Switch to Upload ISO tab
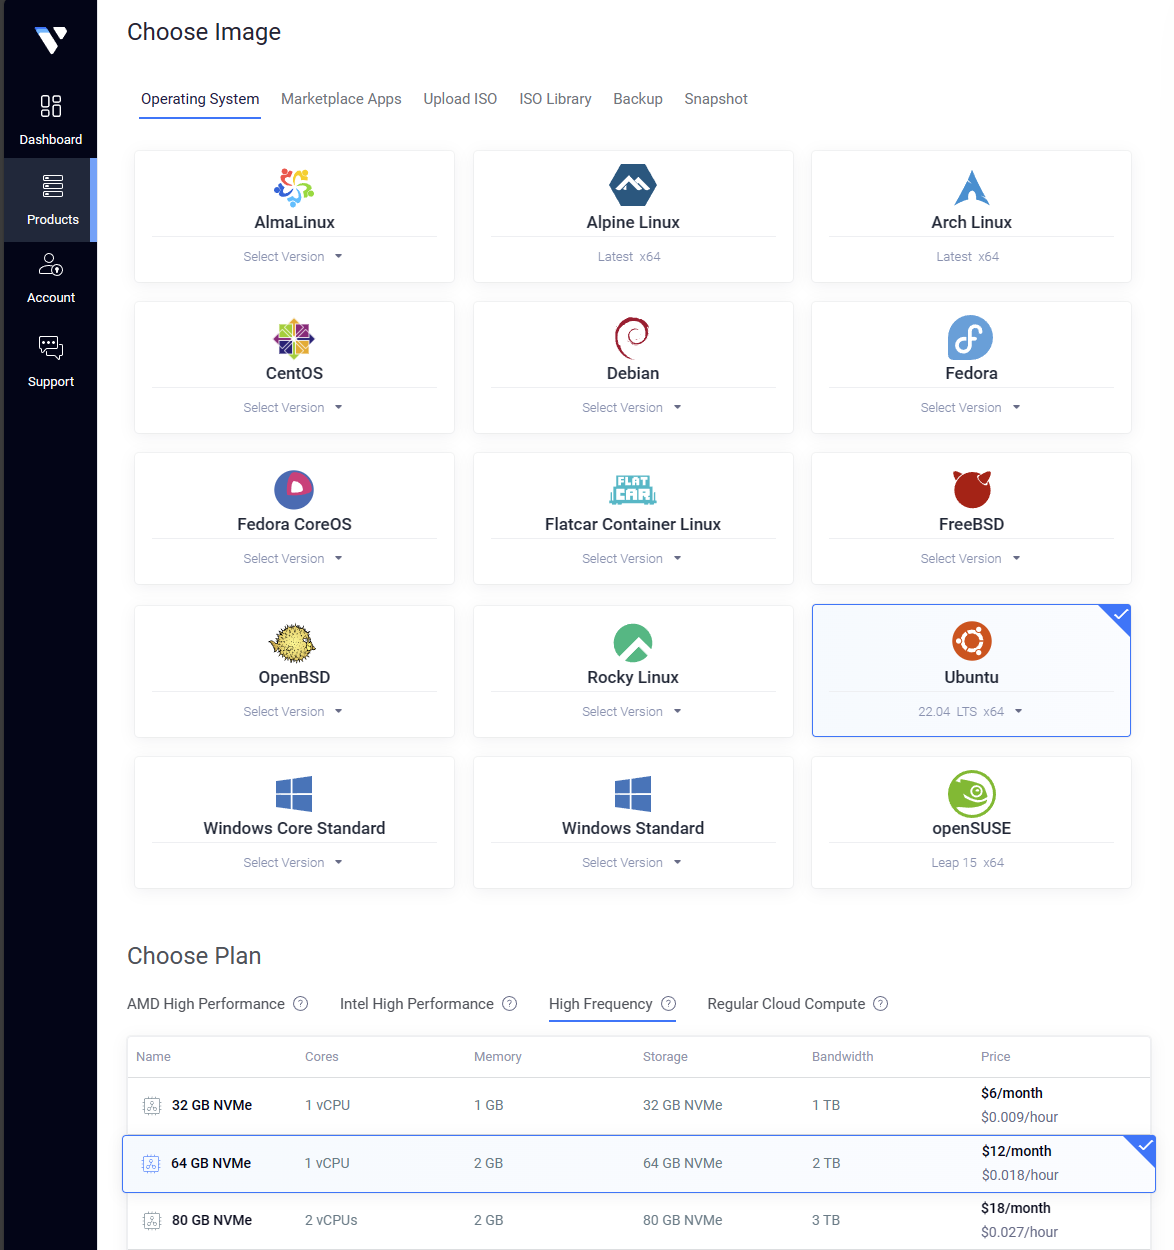The height and width of the screenshot is (1250, 1174). (x=460, y=99)
